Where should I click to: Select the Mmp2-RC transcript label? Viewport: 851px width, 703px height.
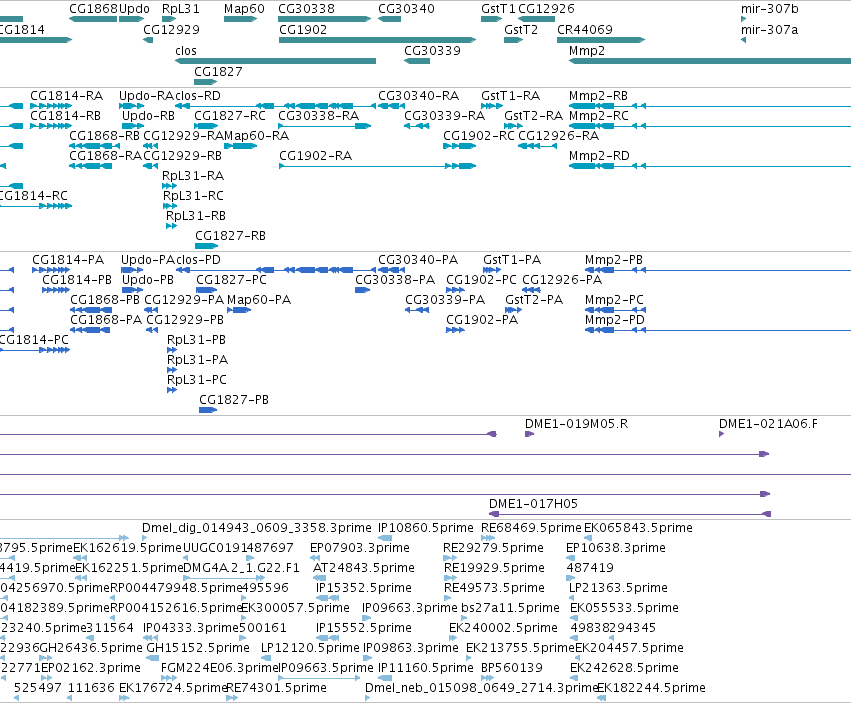click(x=599, y=116)
